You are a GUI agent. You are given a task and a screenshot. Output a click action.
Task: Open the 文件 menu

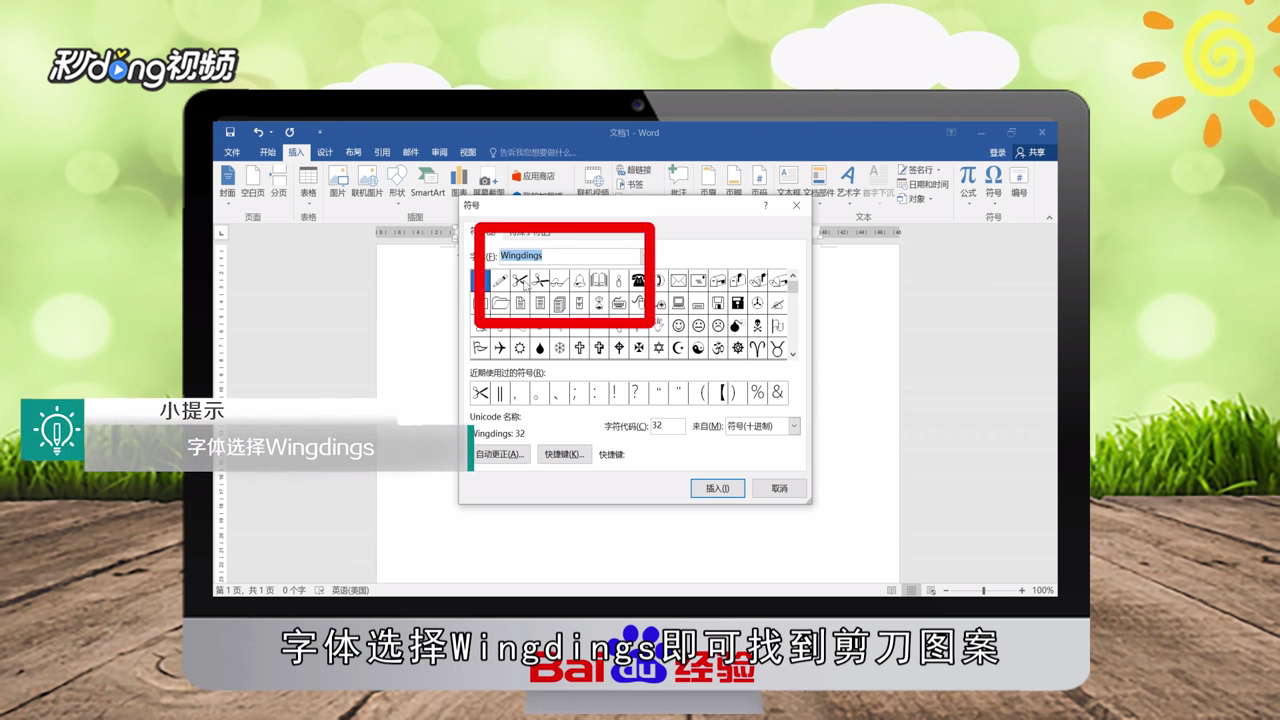[x=232, y=152]
